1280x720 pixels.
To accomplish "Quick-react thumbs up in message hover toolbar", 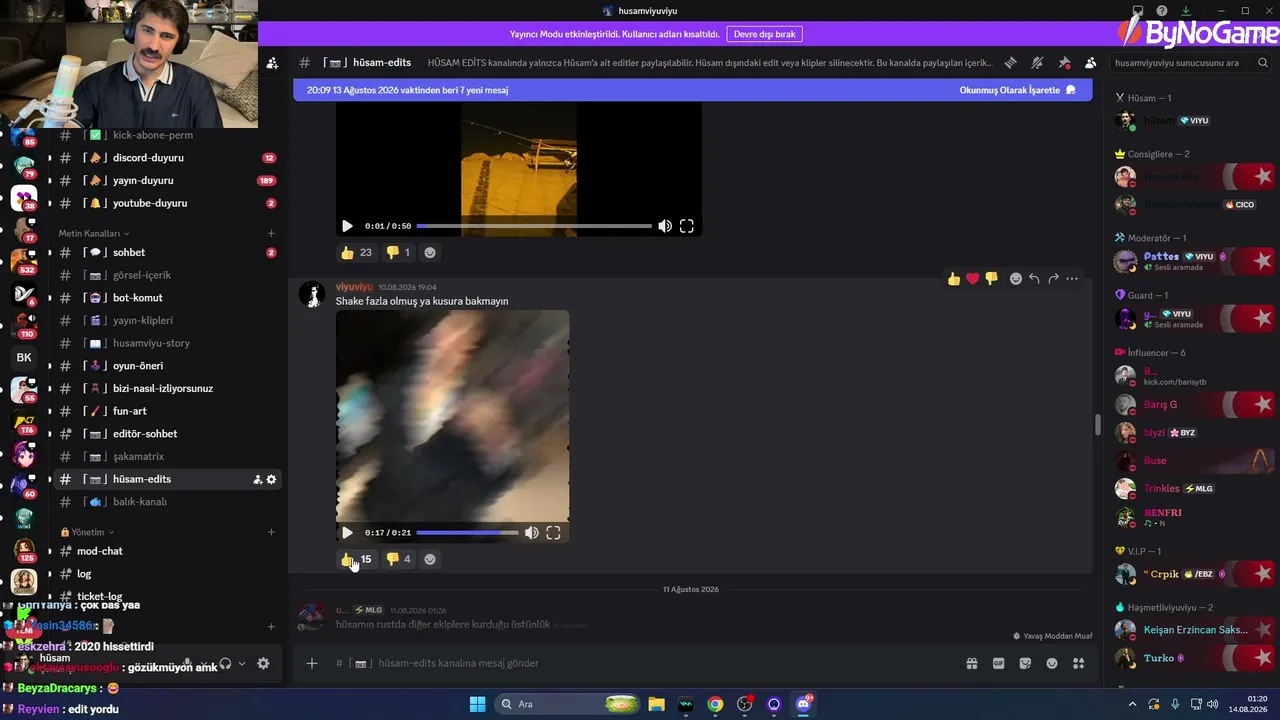I will point(954,279).
